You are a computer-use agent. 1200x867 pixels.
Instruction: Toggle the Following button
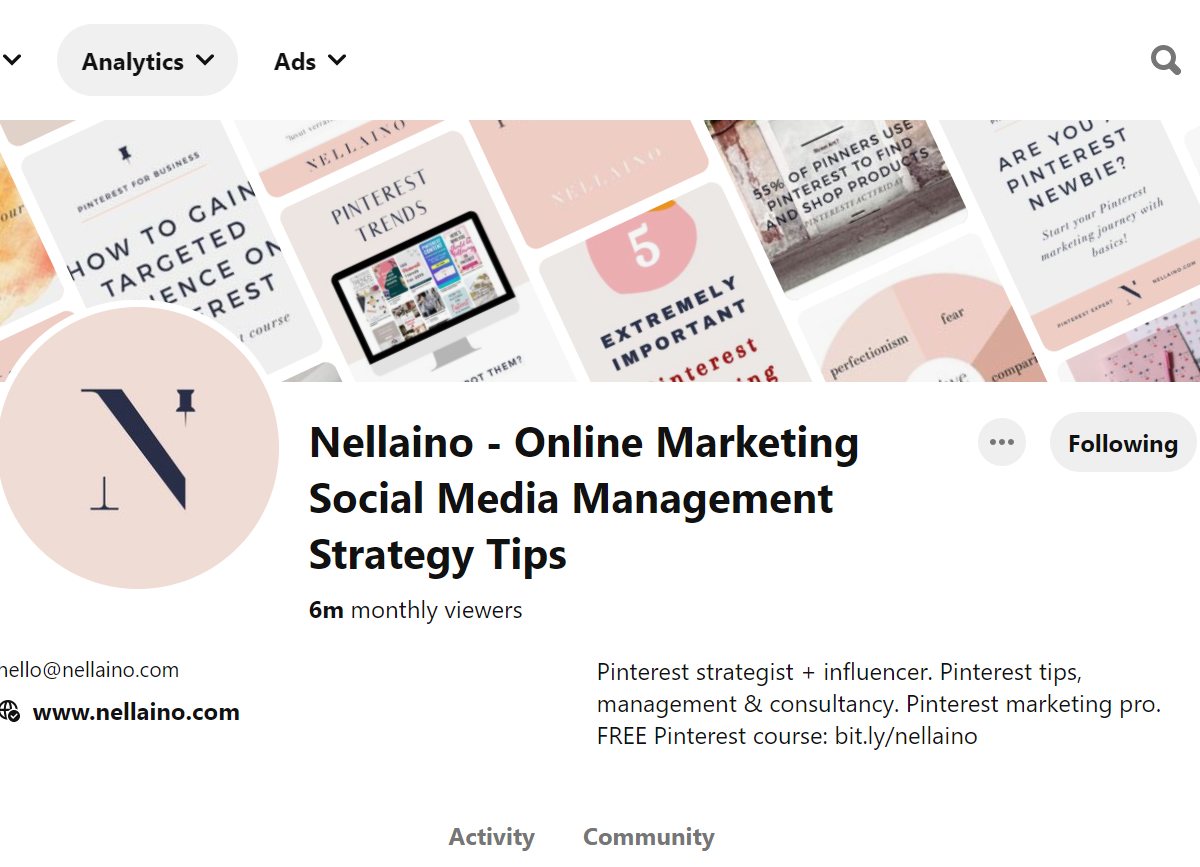[x=1124, y=443]
